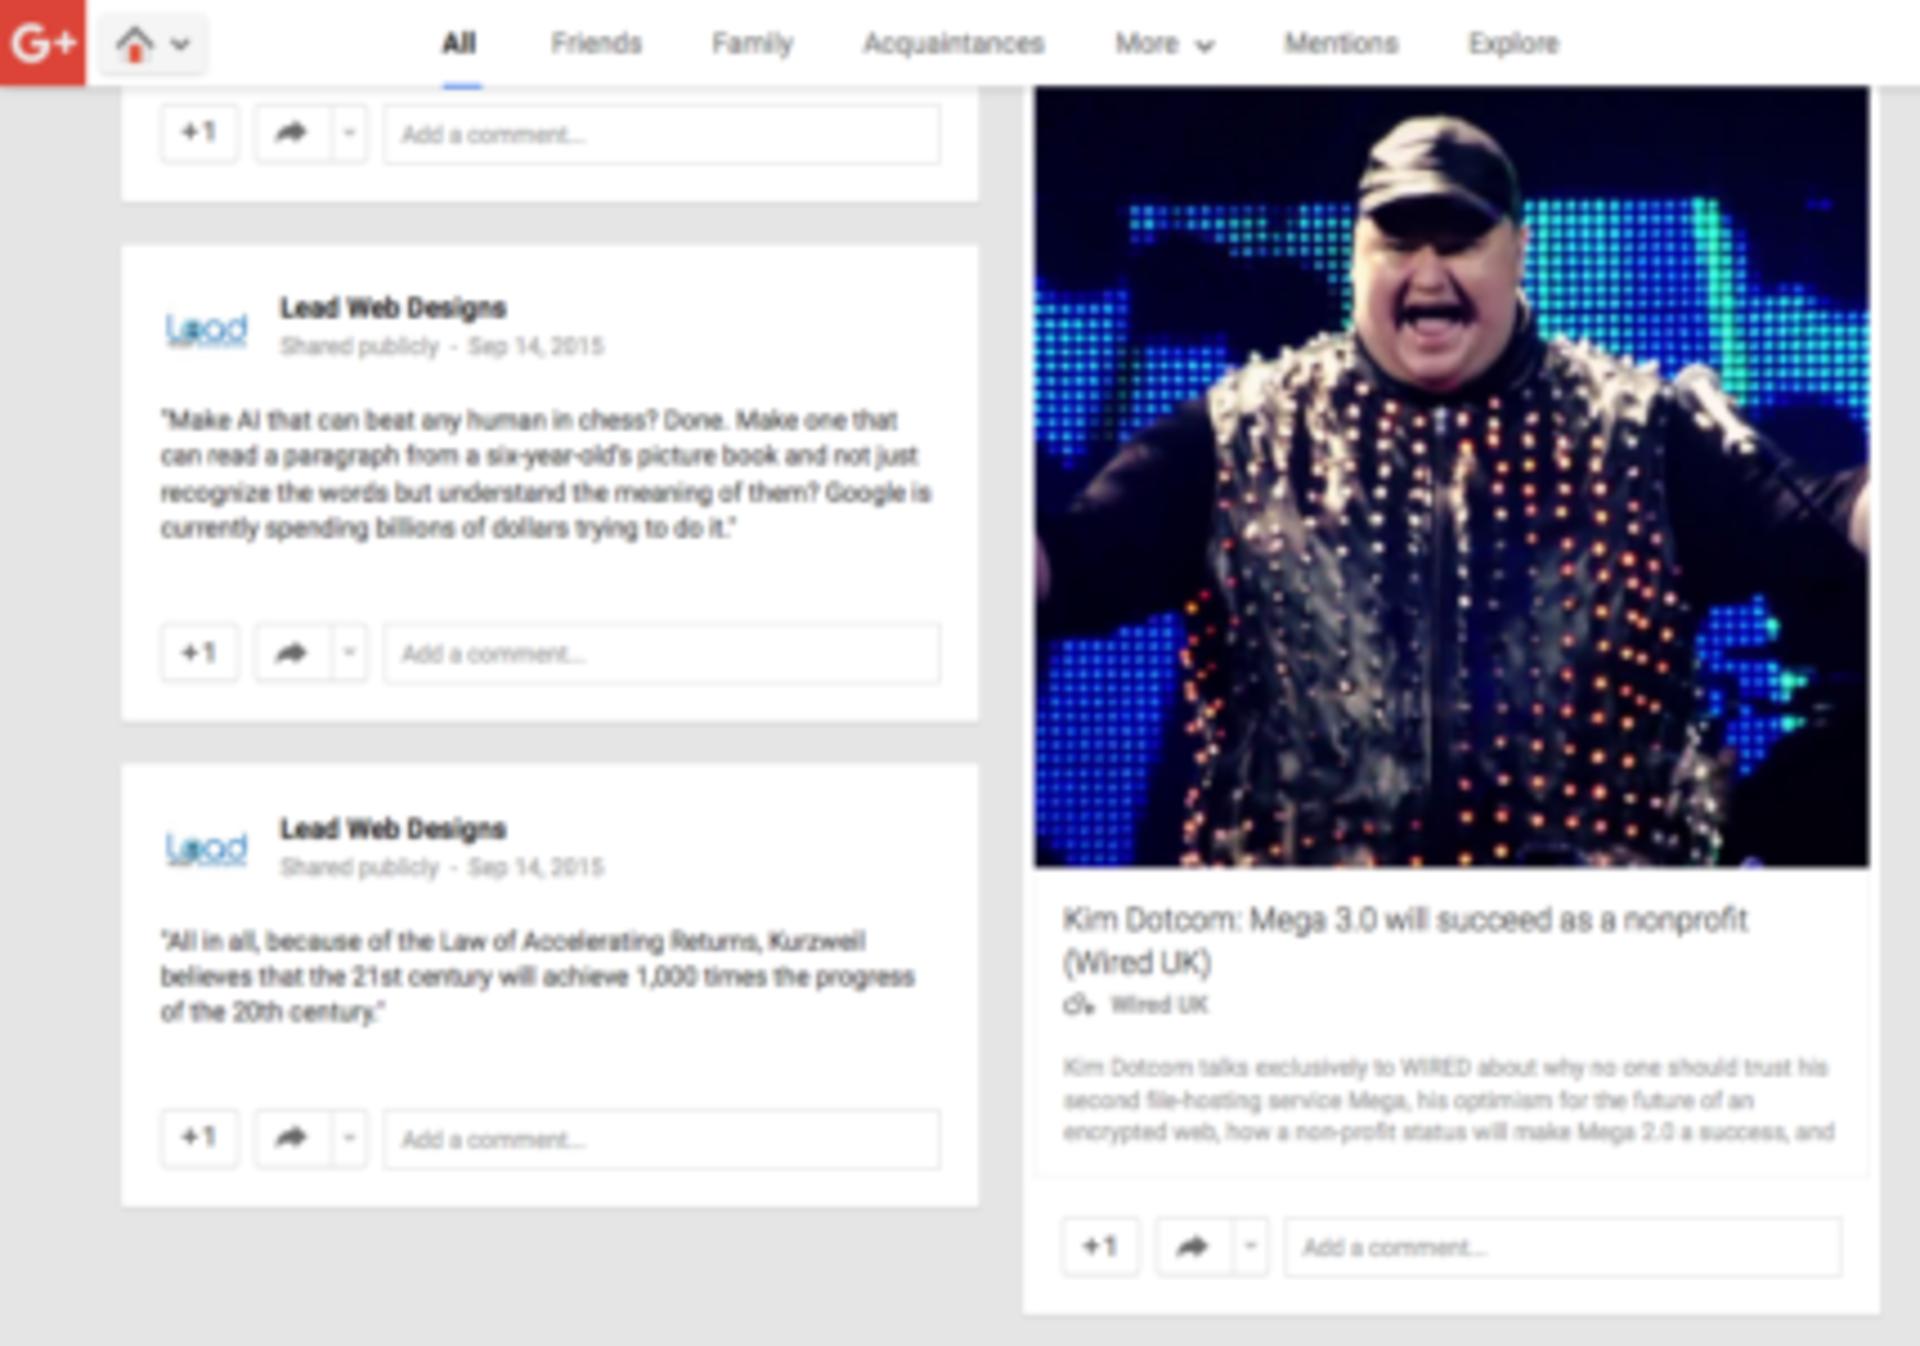The height and width of the screenshot is (1346, 1920).
Task: Click the Google+ logo icon
Action: 43,43
